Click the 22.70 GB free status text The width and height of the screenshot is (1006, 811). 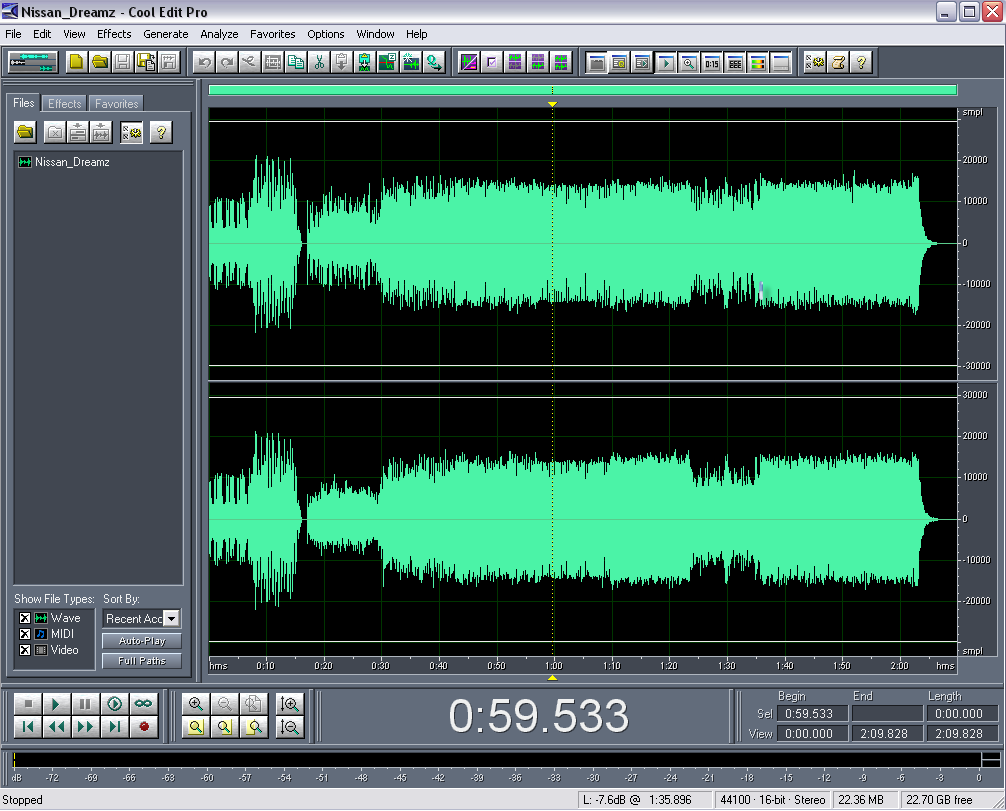(x=939, y=799)
